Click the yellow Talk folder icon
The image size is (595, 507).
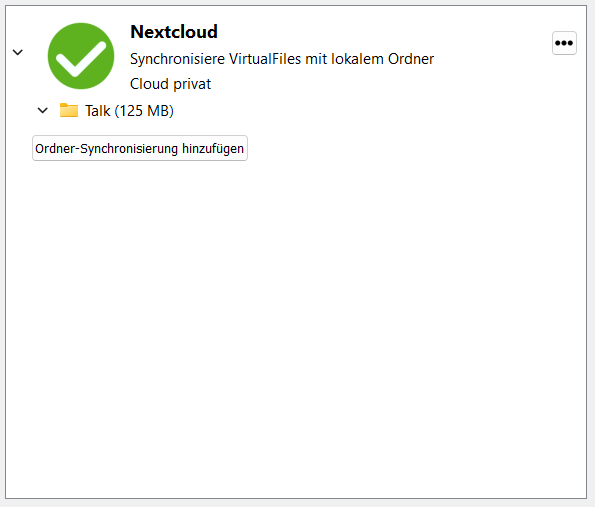[x=69, y=110]
